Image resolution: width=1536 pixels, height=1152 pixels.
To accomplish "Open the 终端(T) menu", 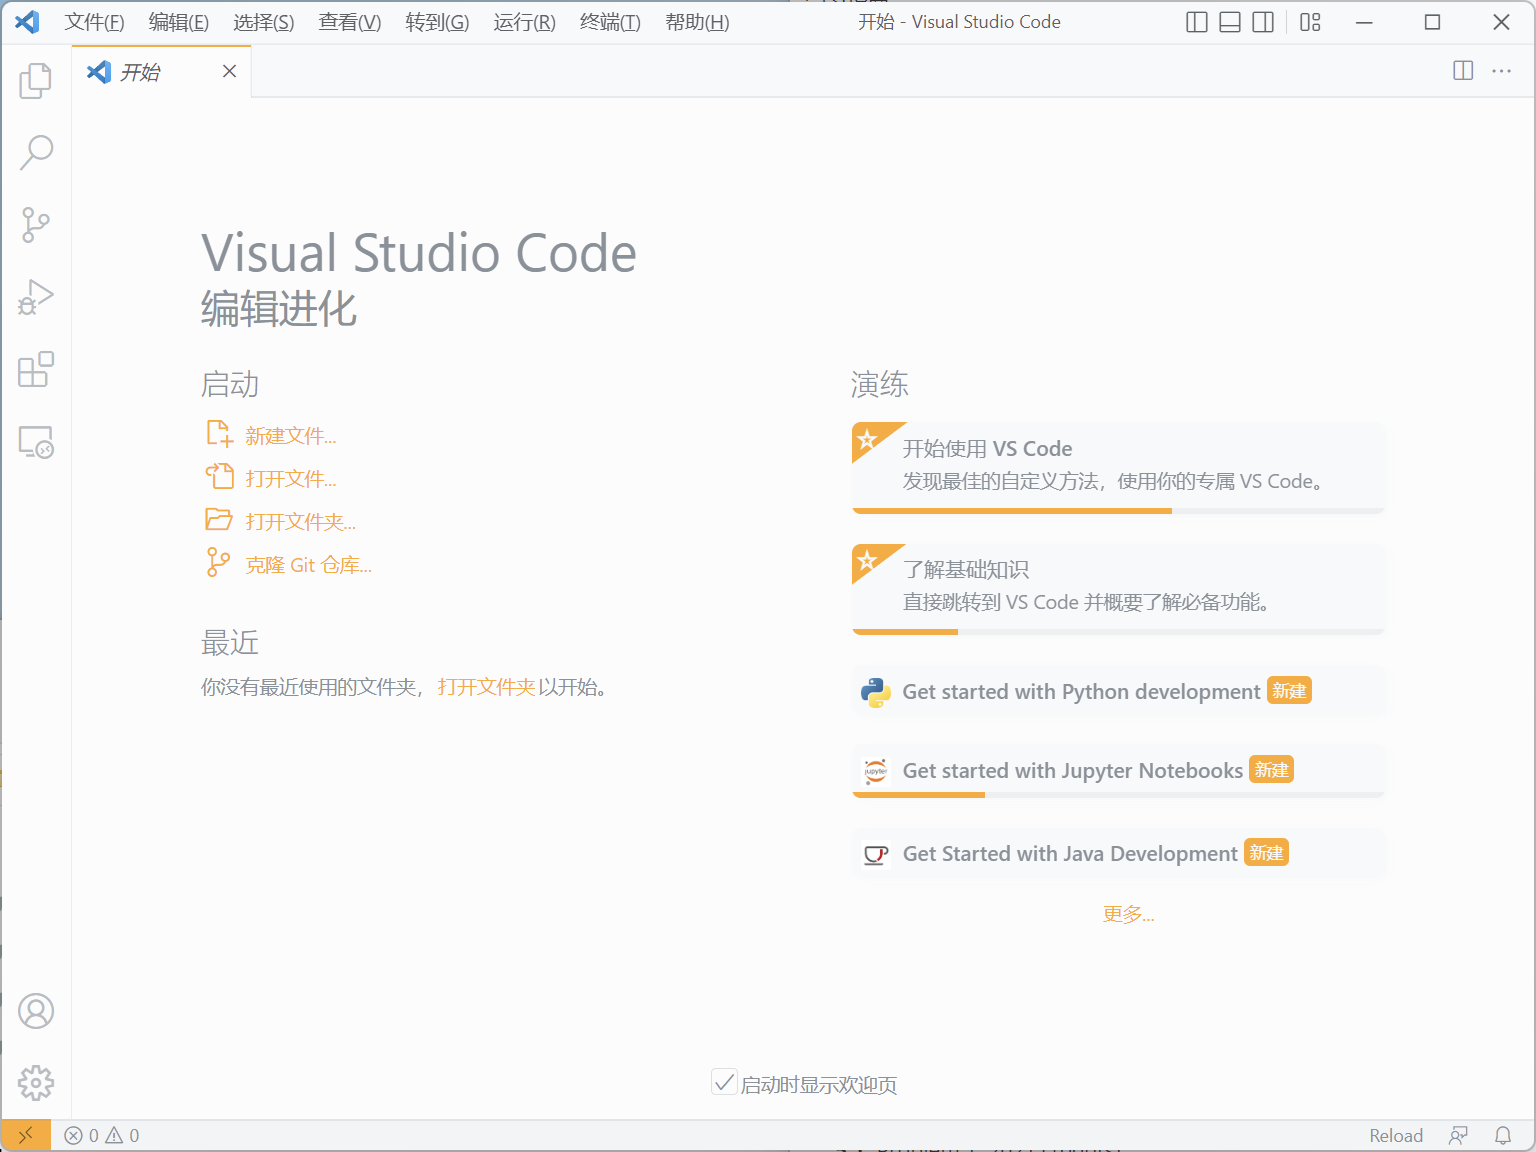I will point(610,22).
